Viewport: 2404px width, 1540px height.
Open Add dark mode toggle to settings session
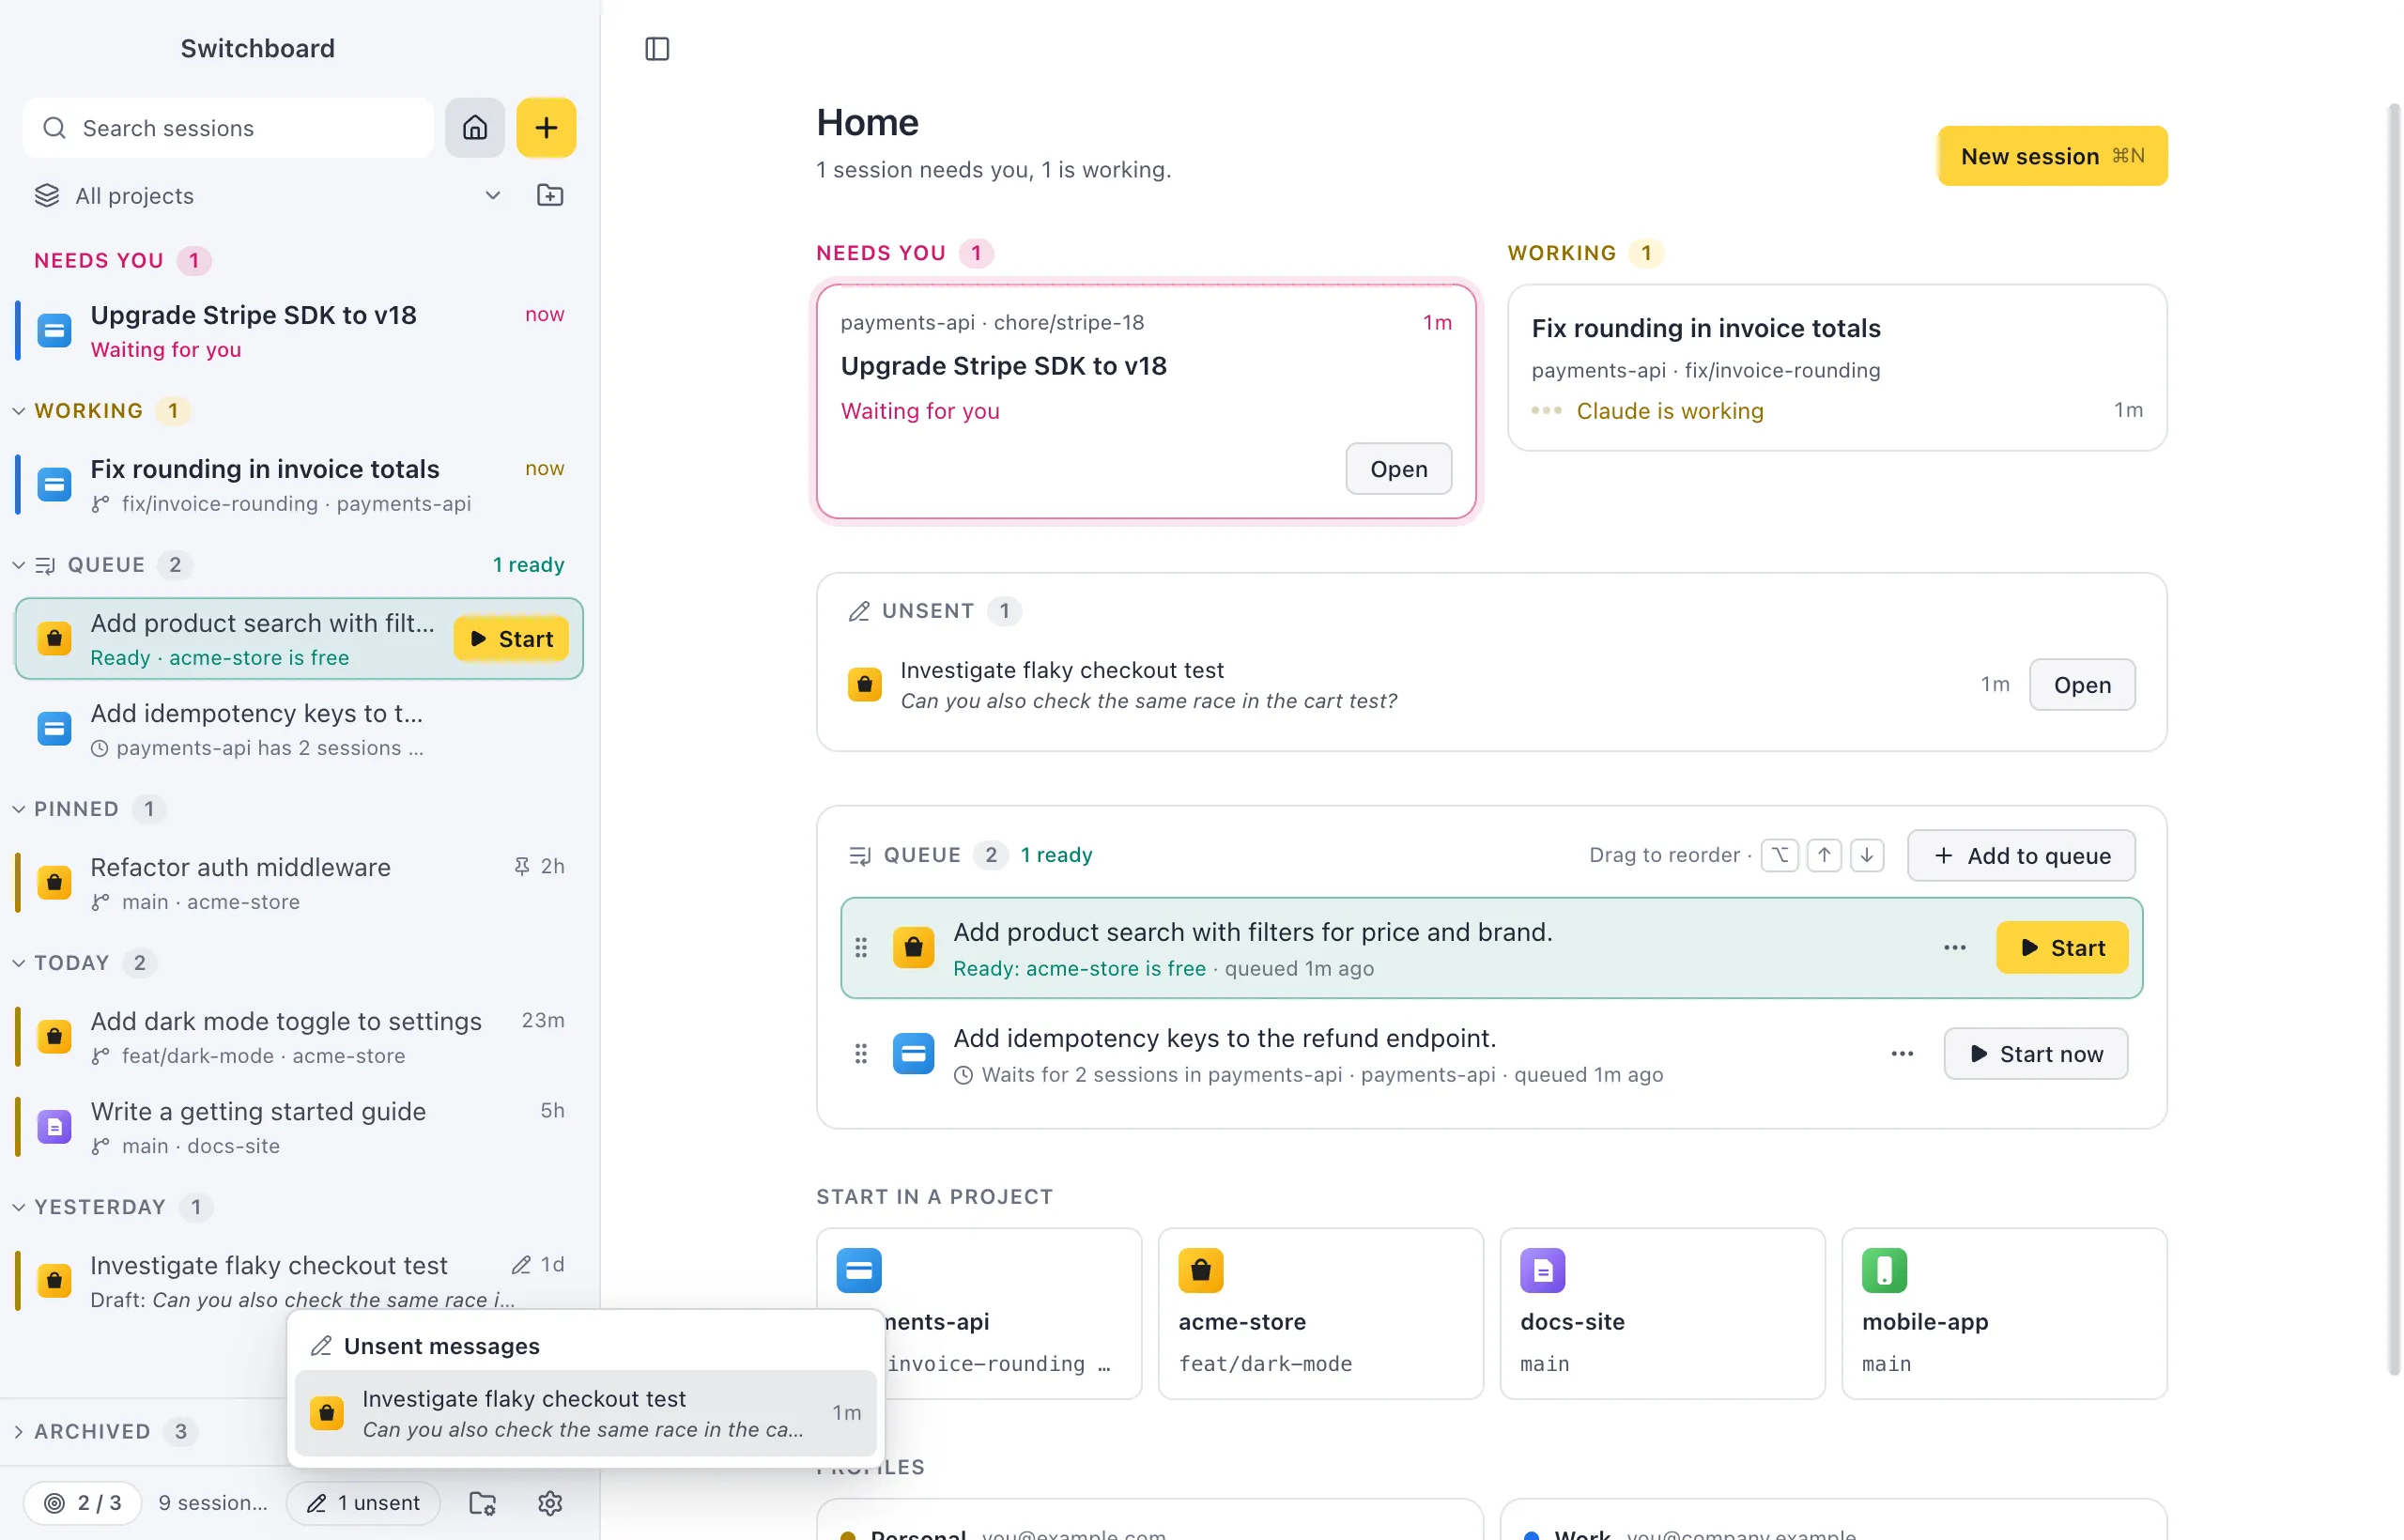point(298,1037)
